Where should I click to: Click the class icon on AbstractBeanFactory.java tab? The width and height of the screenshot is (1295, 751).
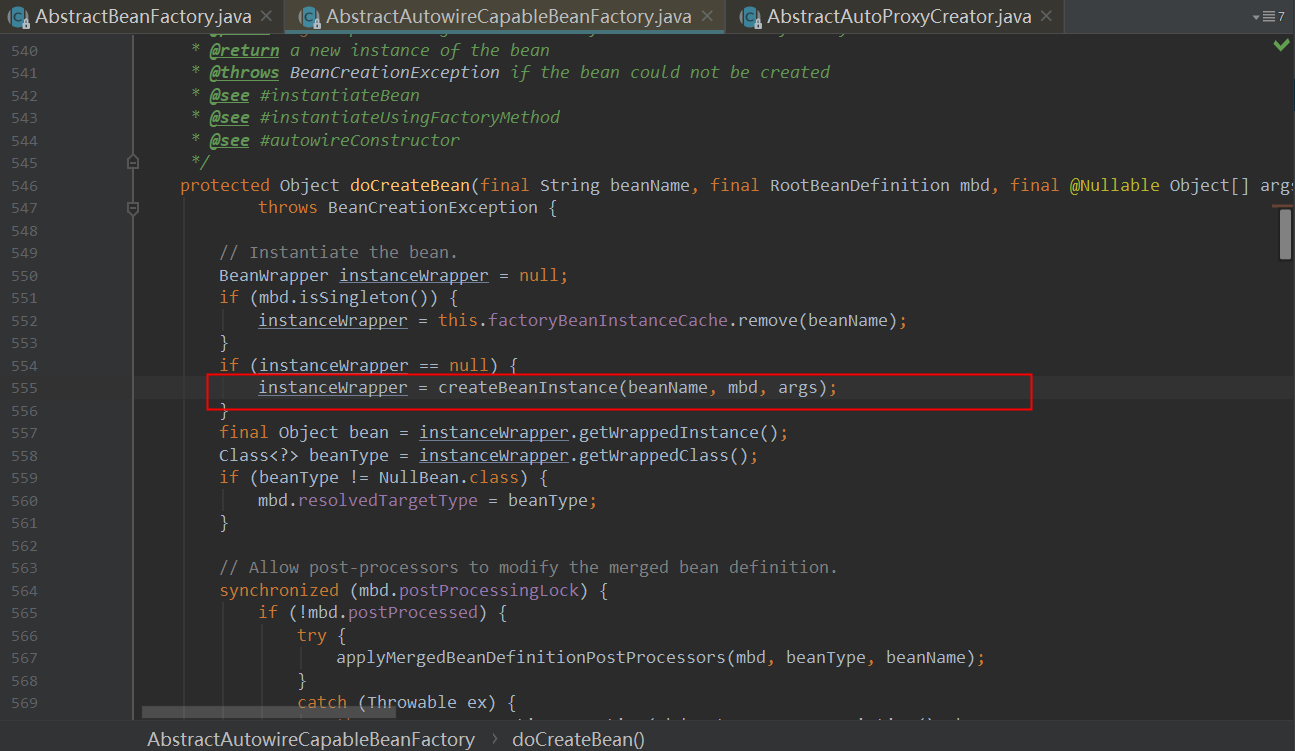(17, 17)
